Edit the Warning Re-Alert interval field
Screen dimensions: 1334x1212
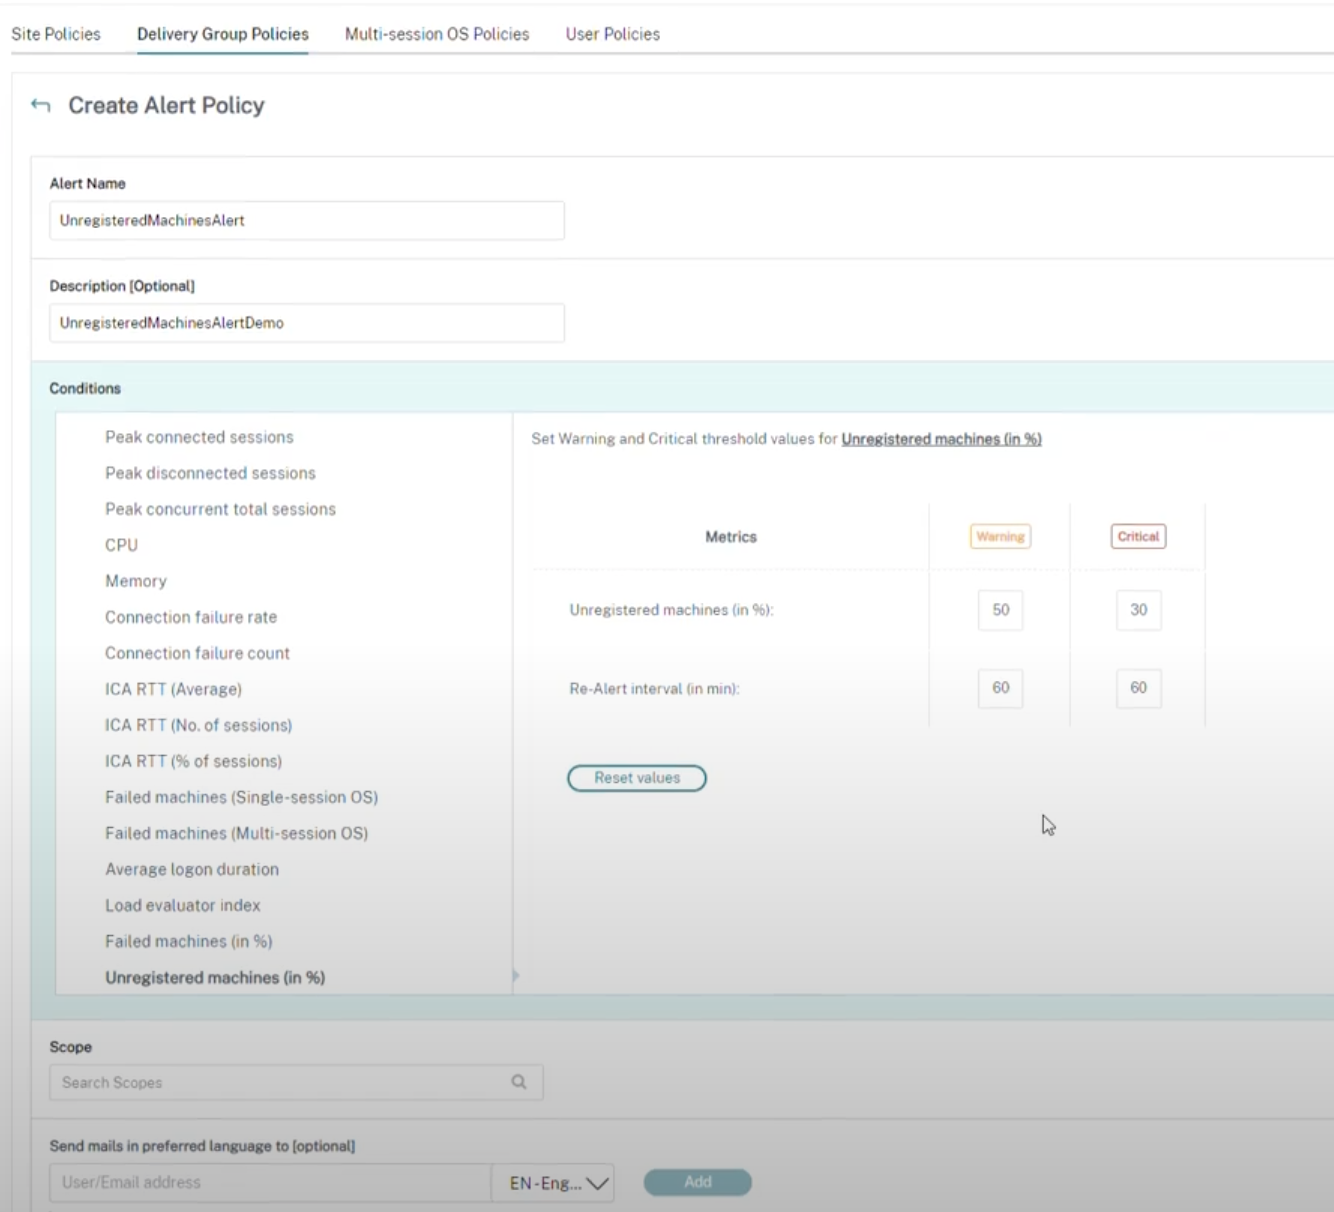[x=1000, y=688]
